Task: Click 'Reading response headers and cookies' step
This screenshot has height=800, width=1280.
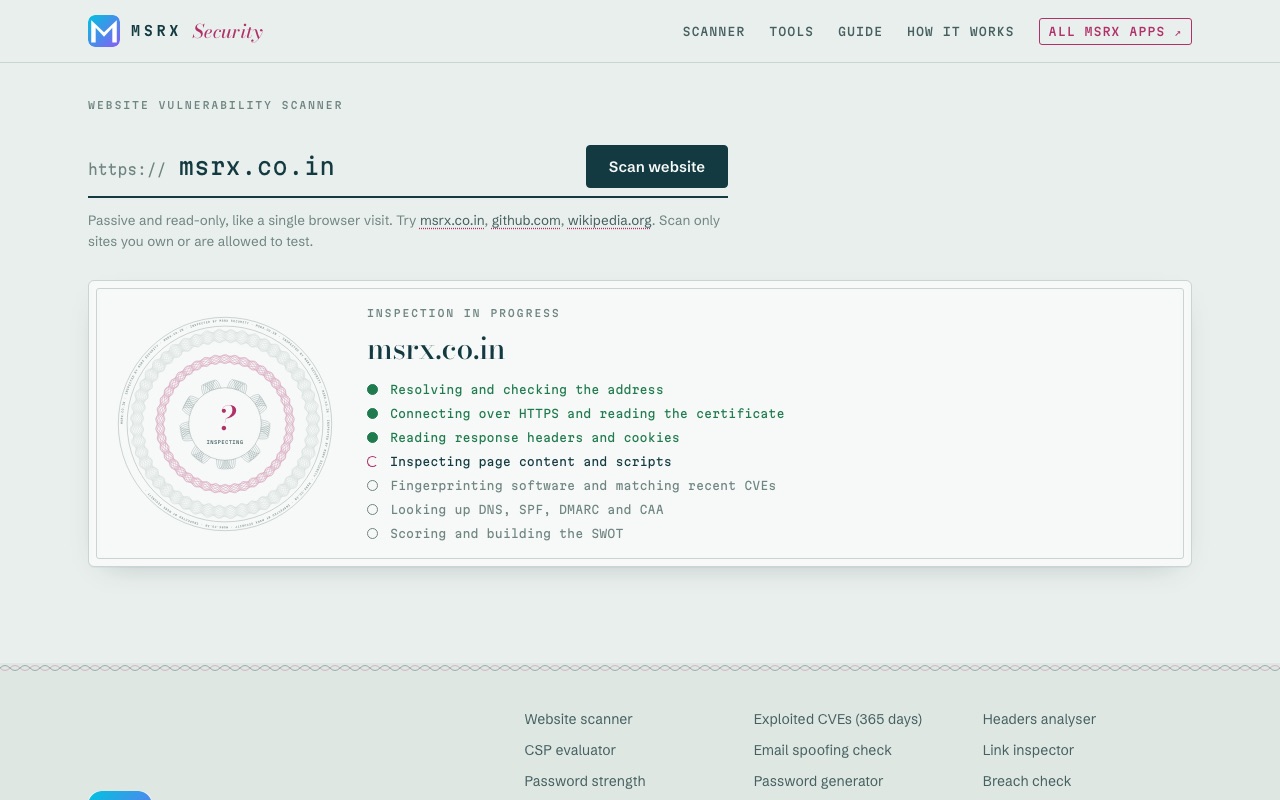Action: tap(535, 438)
